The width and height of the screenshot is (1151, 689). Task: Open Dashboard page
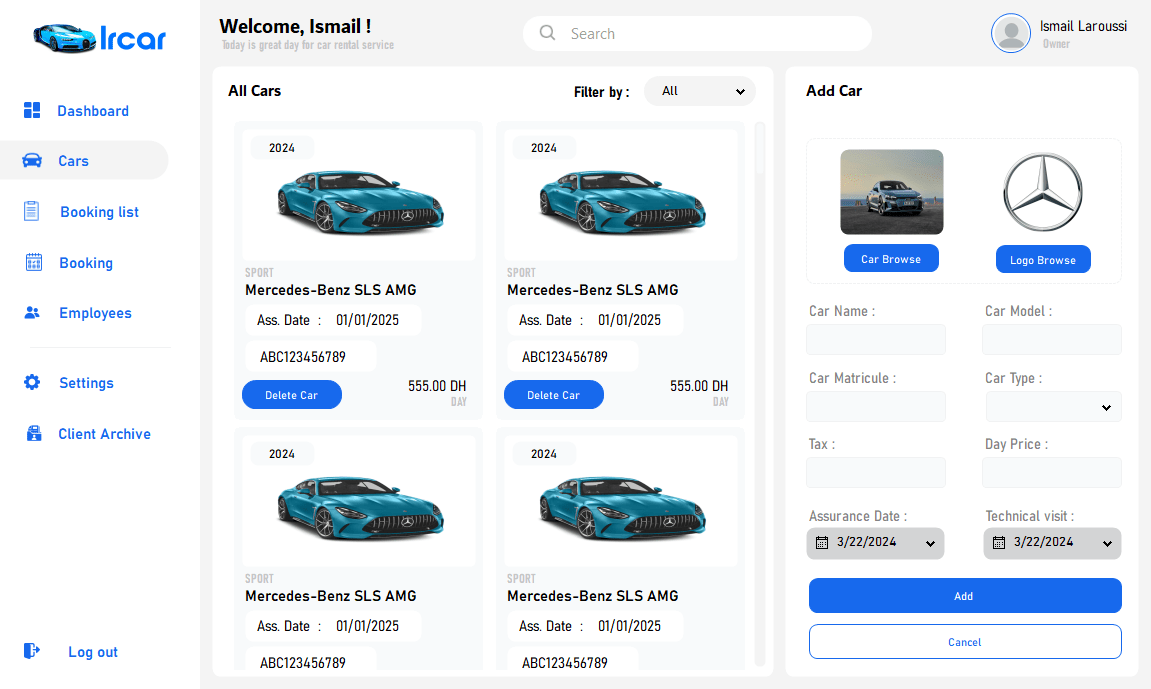pyautogui.click(x=92, y=111)
